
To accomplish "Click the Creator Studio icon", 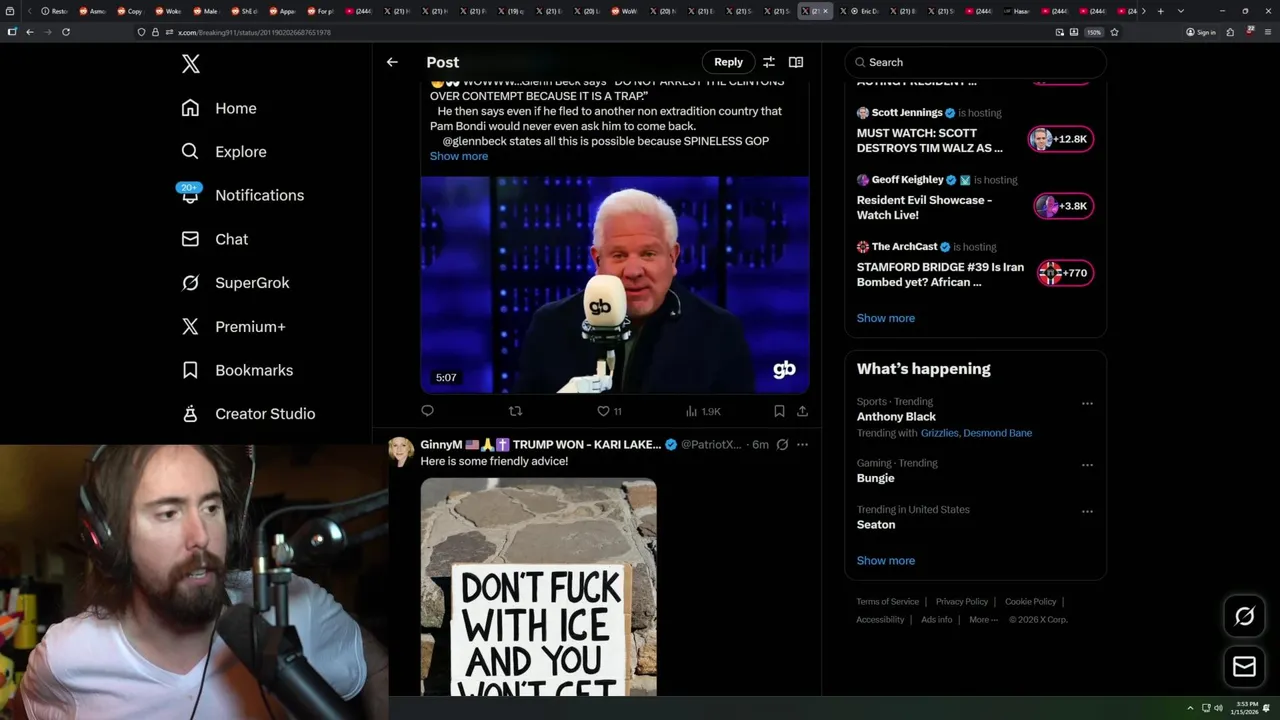I will tap(190, 414).
